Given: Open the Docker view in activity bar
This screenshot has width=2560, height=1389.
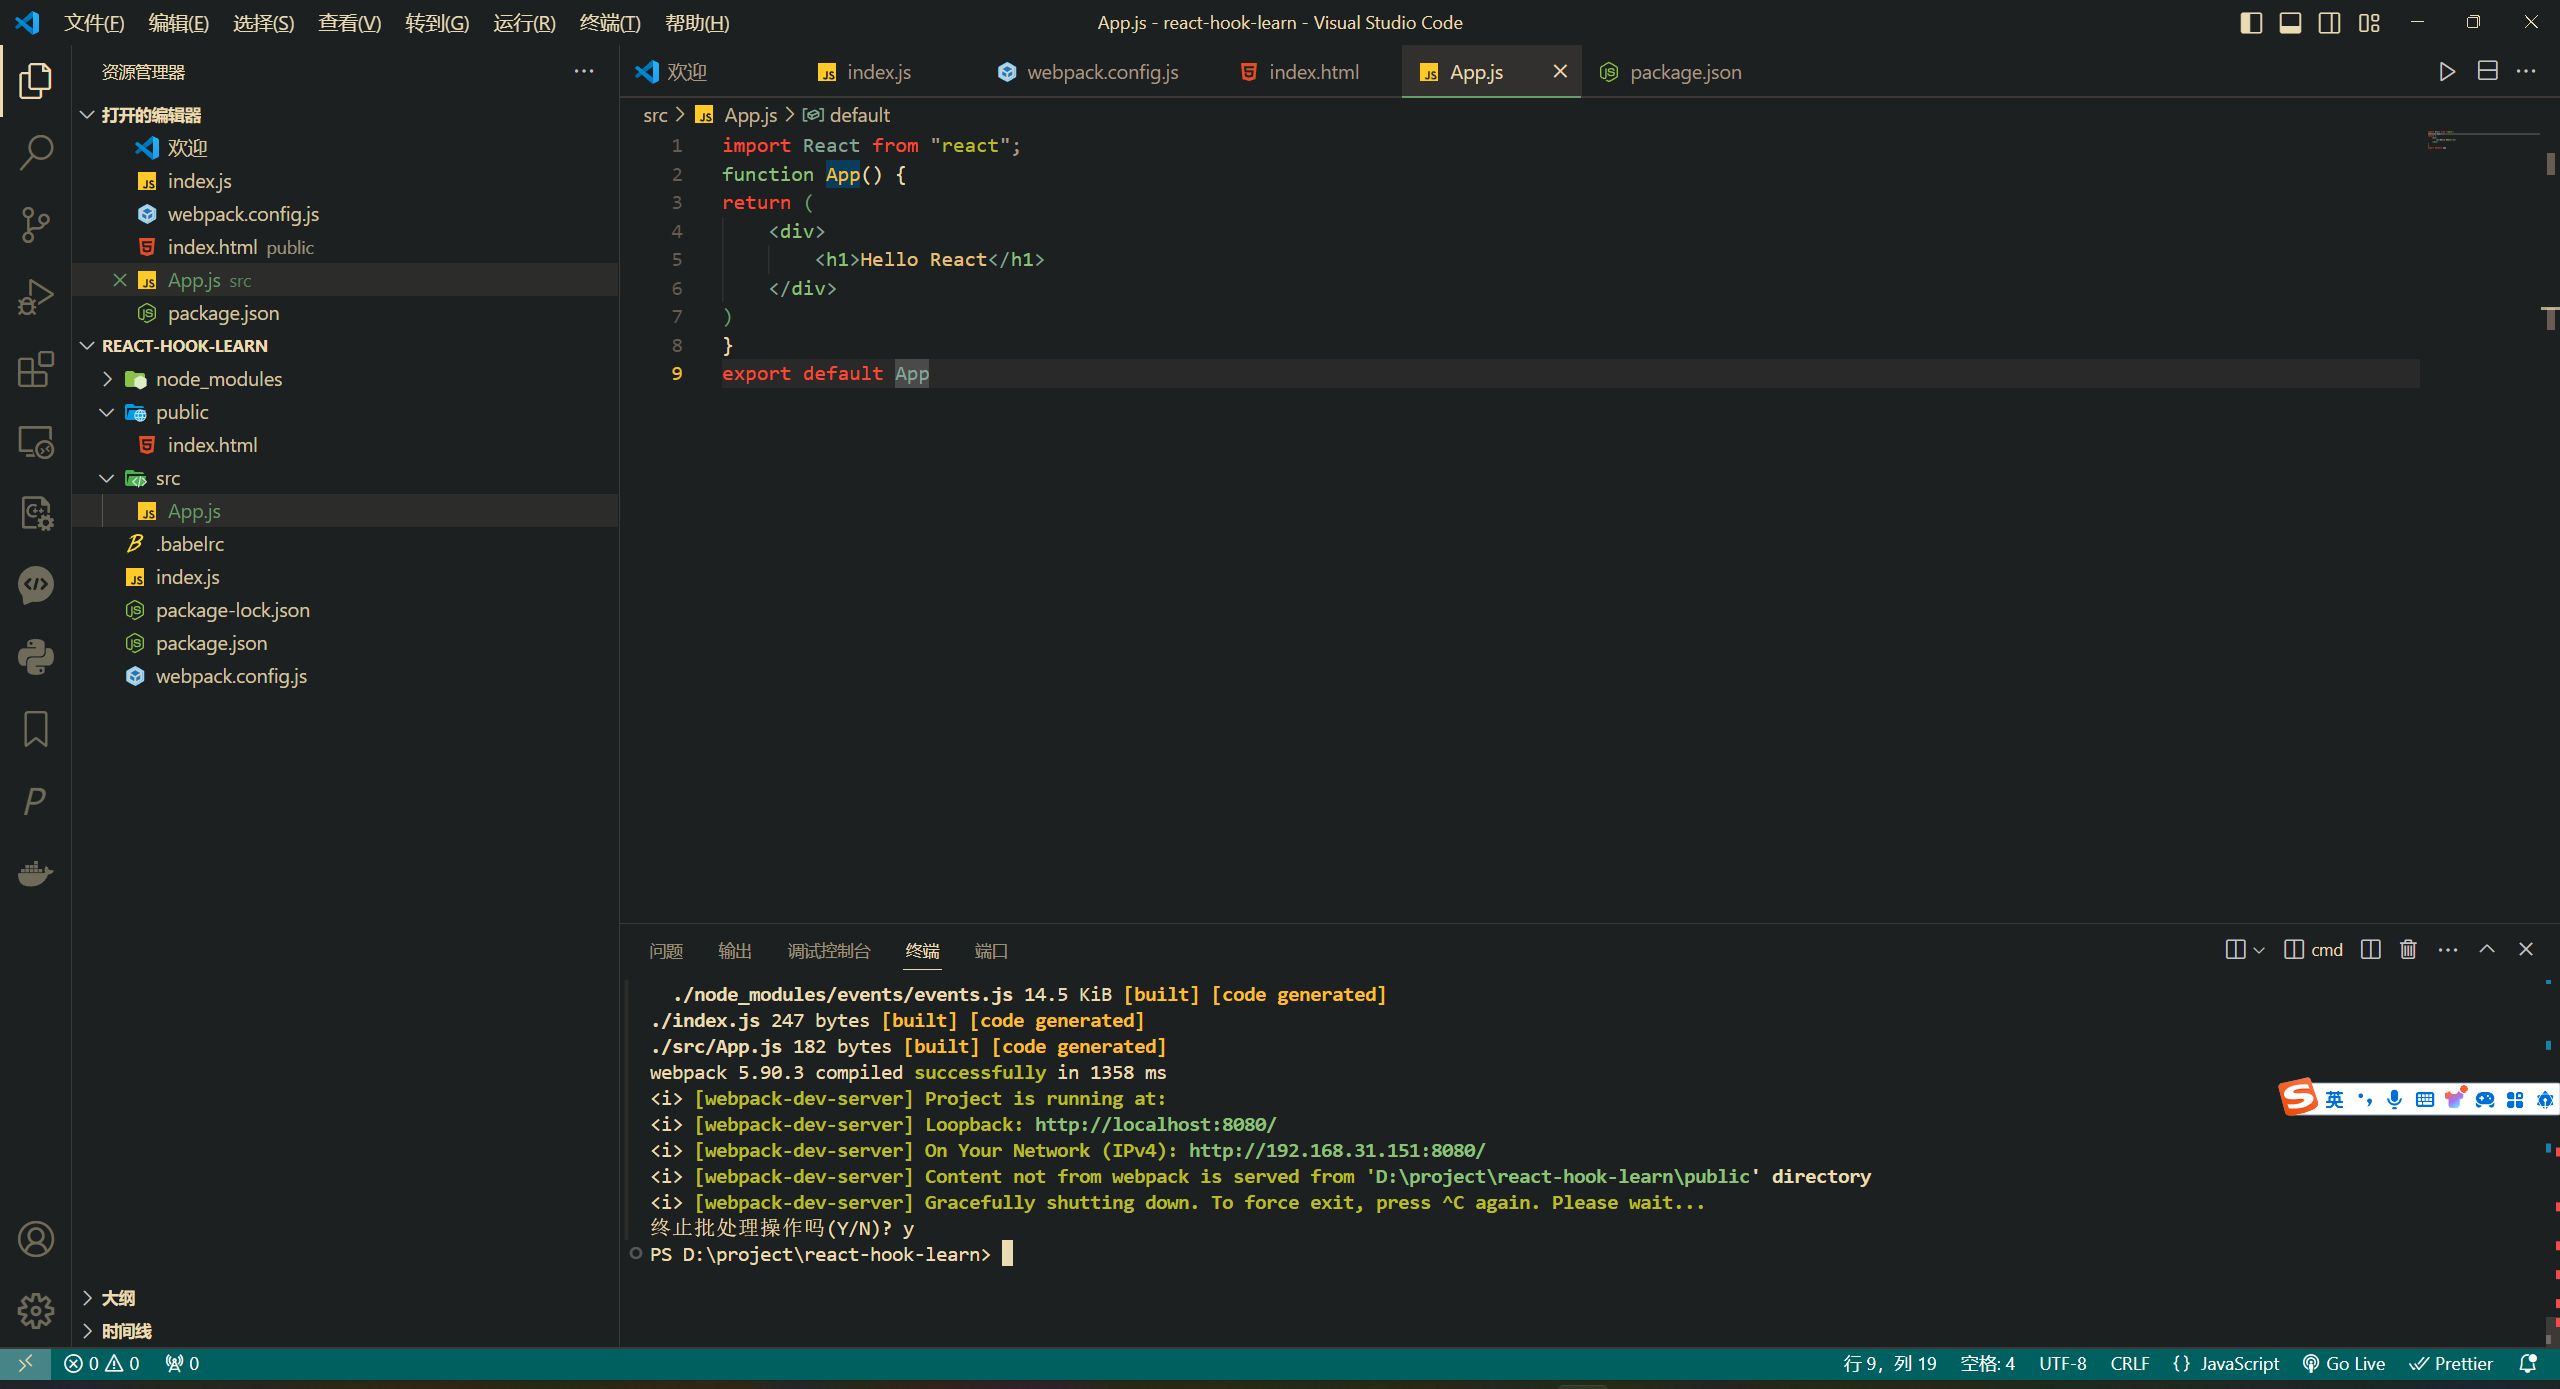Looking at the screenshot, I should [x=36, y=873].
